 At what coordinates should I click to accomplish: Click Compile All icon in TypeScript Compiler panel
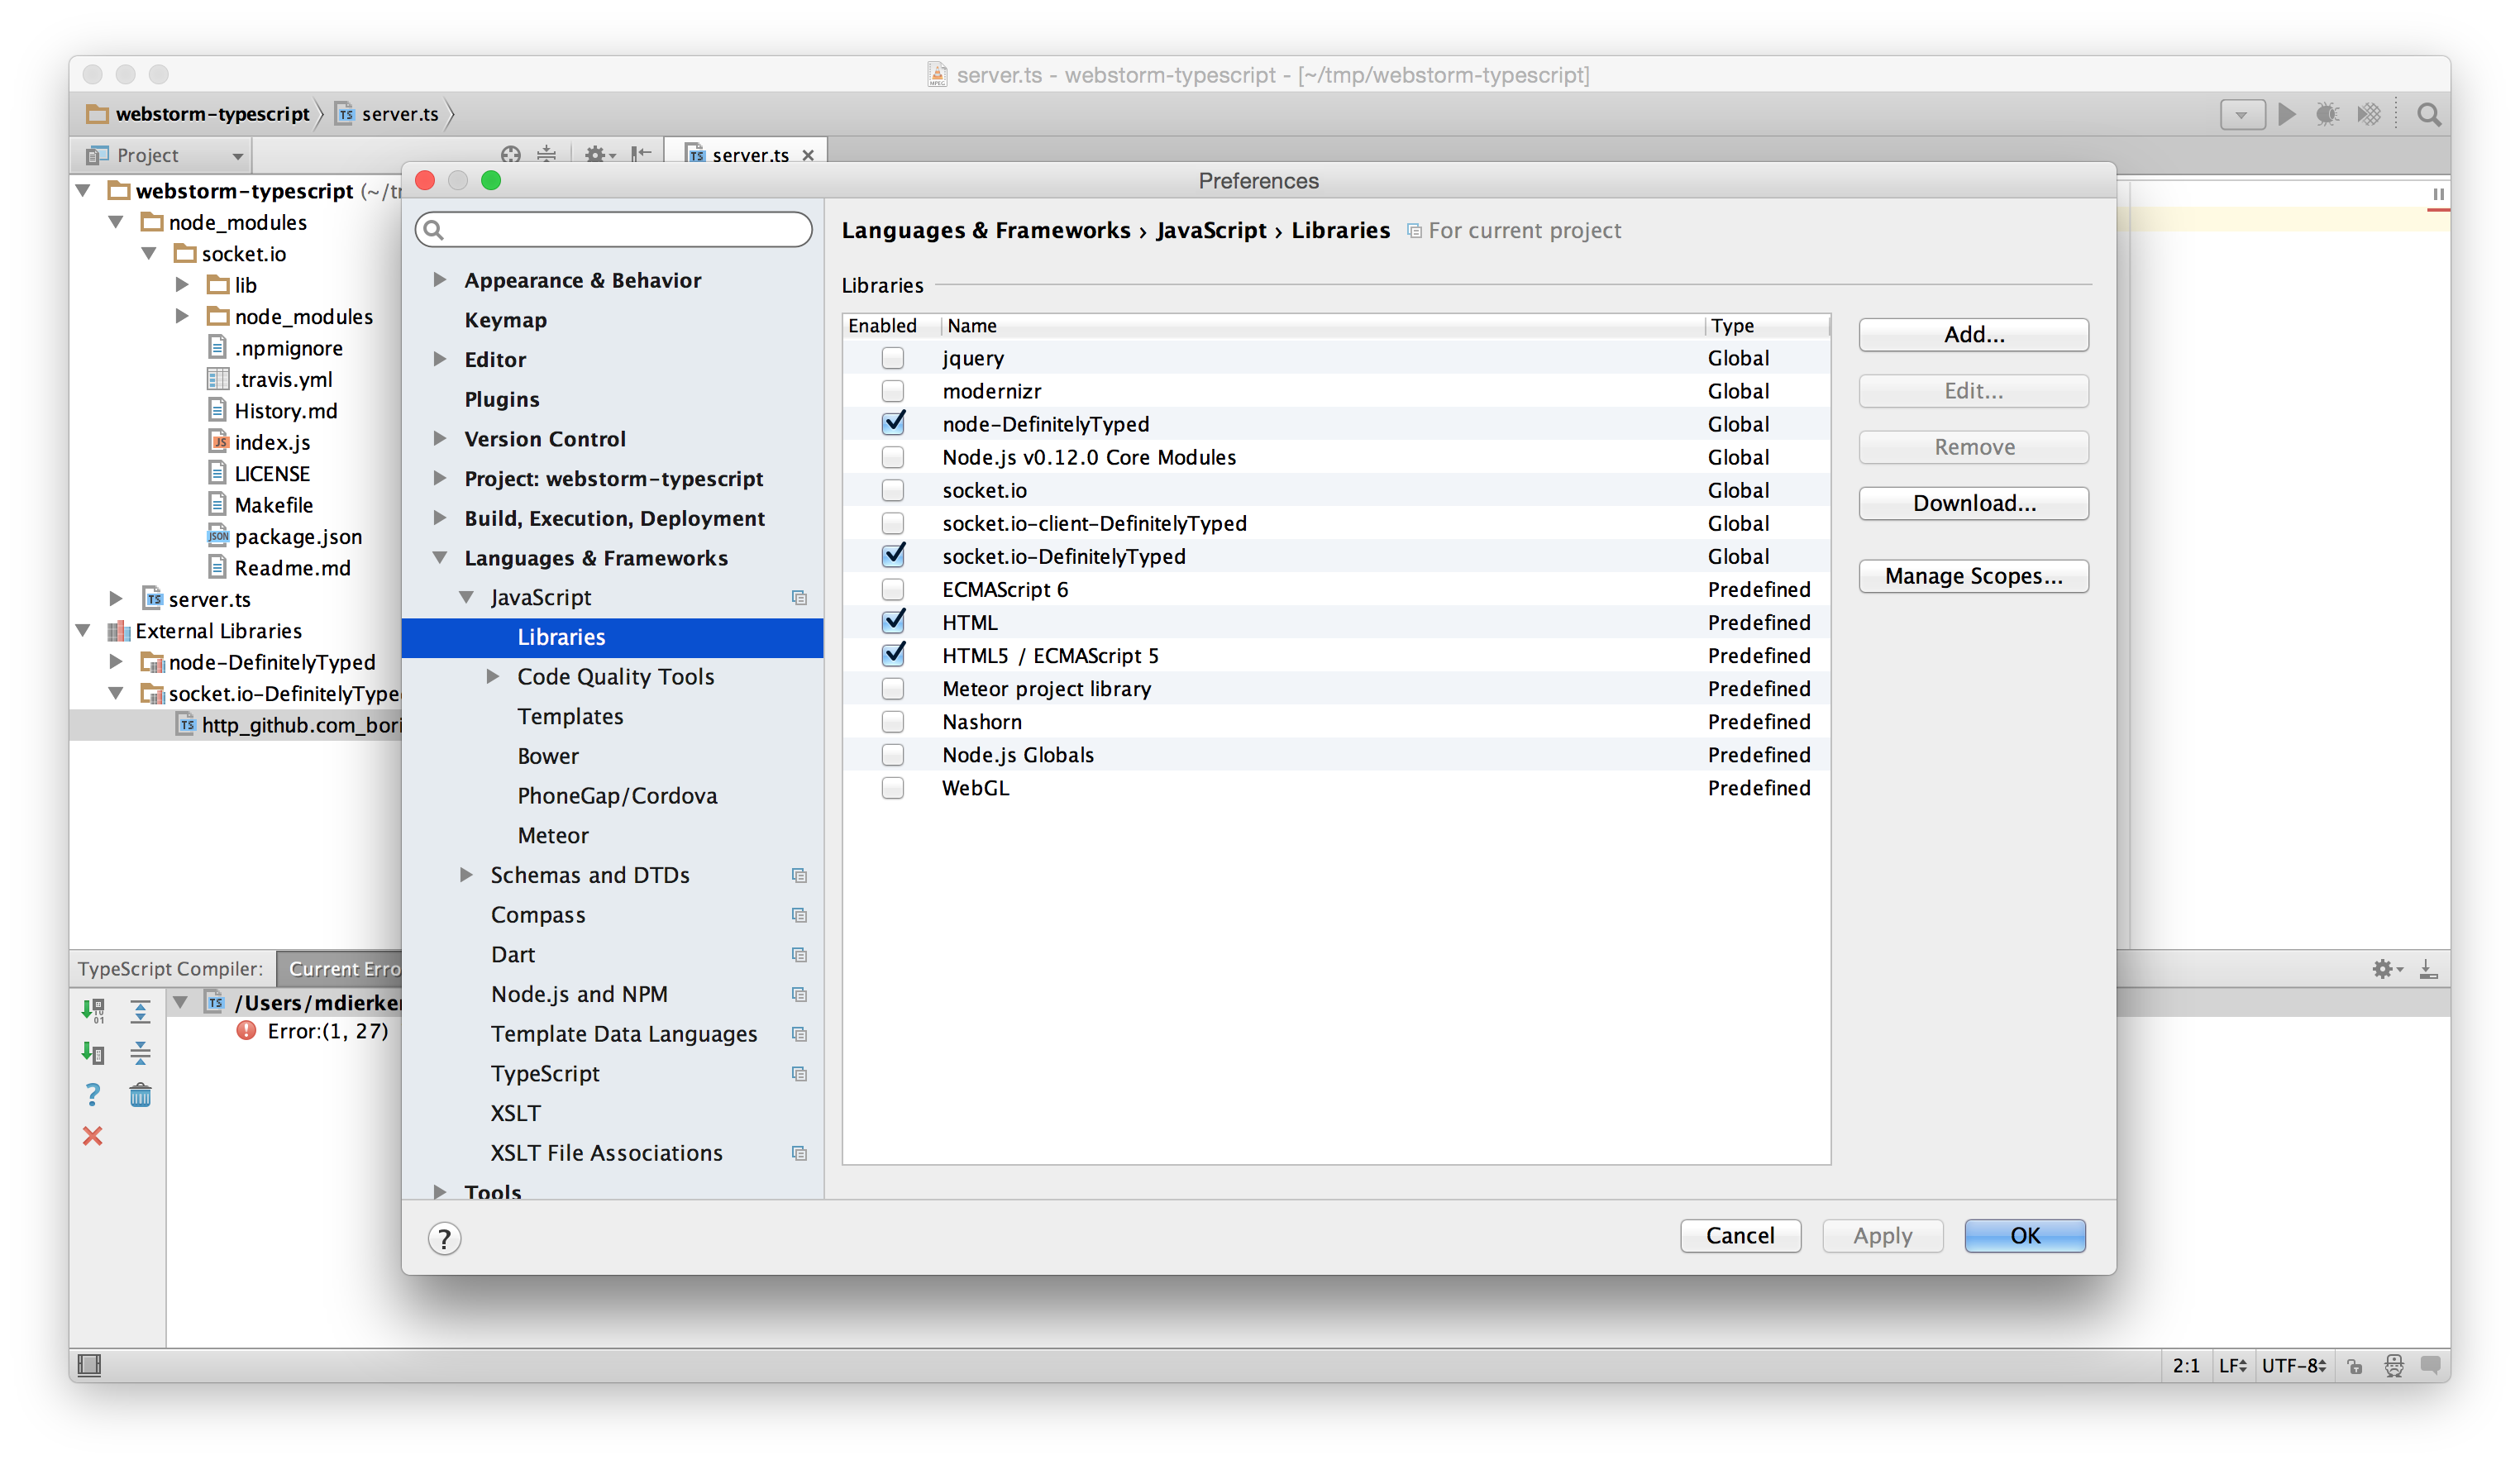pyautogui.click(x=93, y=1011)
